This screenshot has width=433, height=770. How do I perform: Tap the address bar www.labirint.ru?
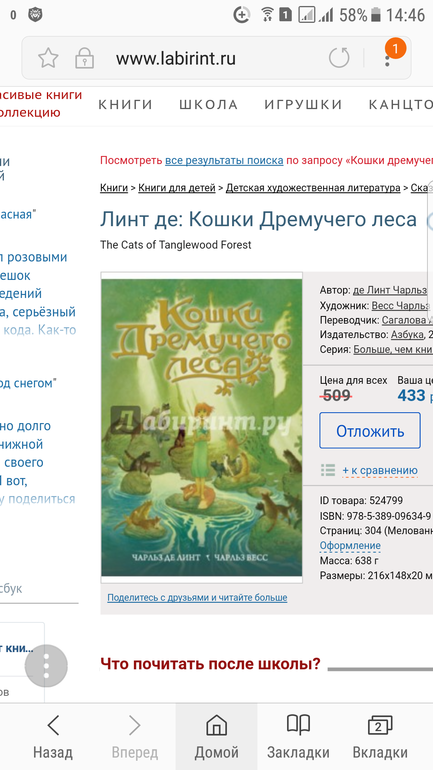(x=176, y=58)
